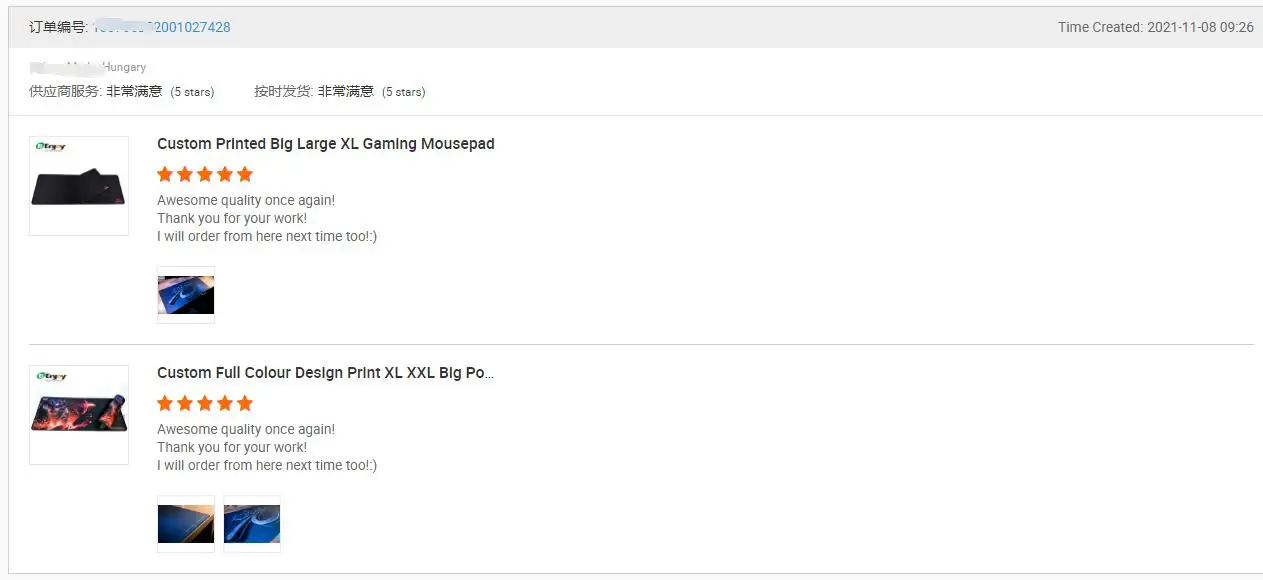Click the Hungary country label
This screenshot has height=580, width=1263.
click(x=124, y=67)
